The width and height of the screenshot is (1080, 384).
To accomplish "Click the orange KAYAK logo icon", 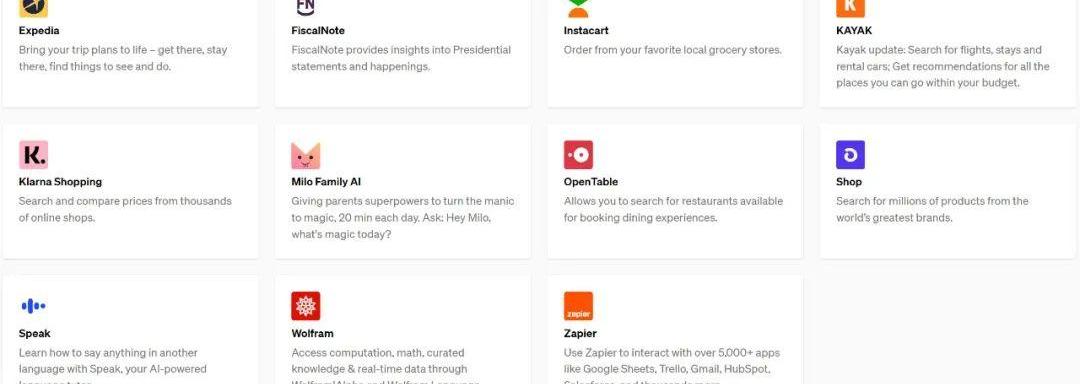I will click(x=851, y=8).
